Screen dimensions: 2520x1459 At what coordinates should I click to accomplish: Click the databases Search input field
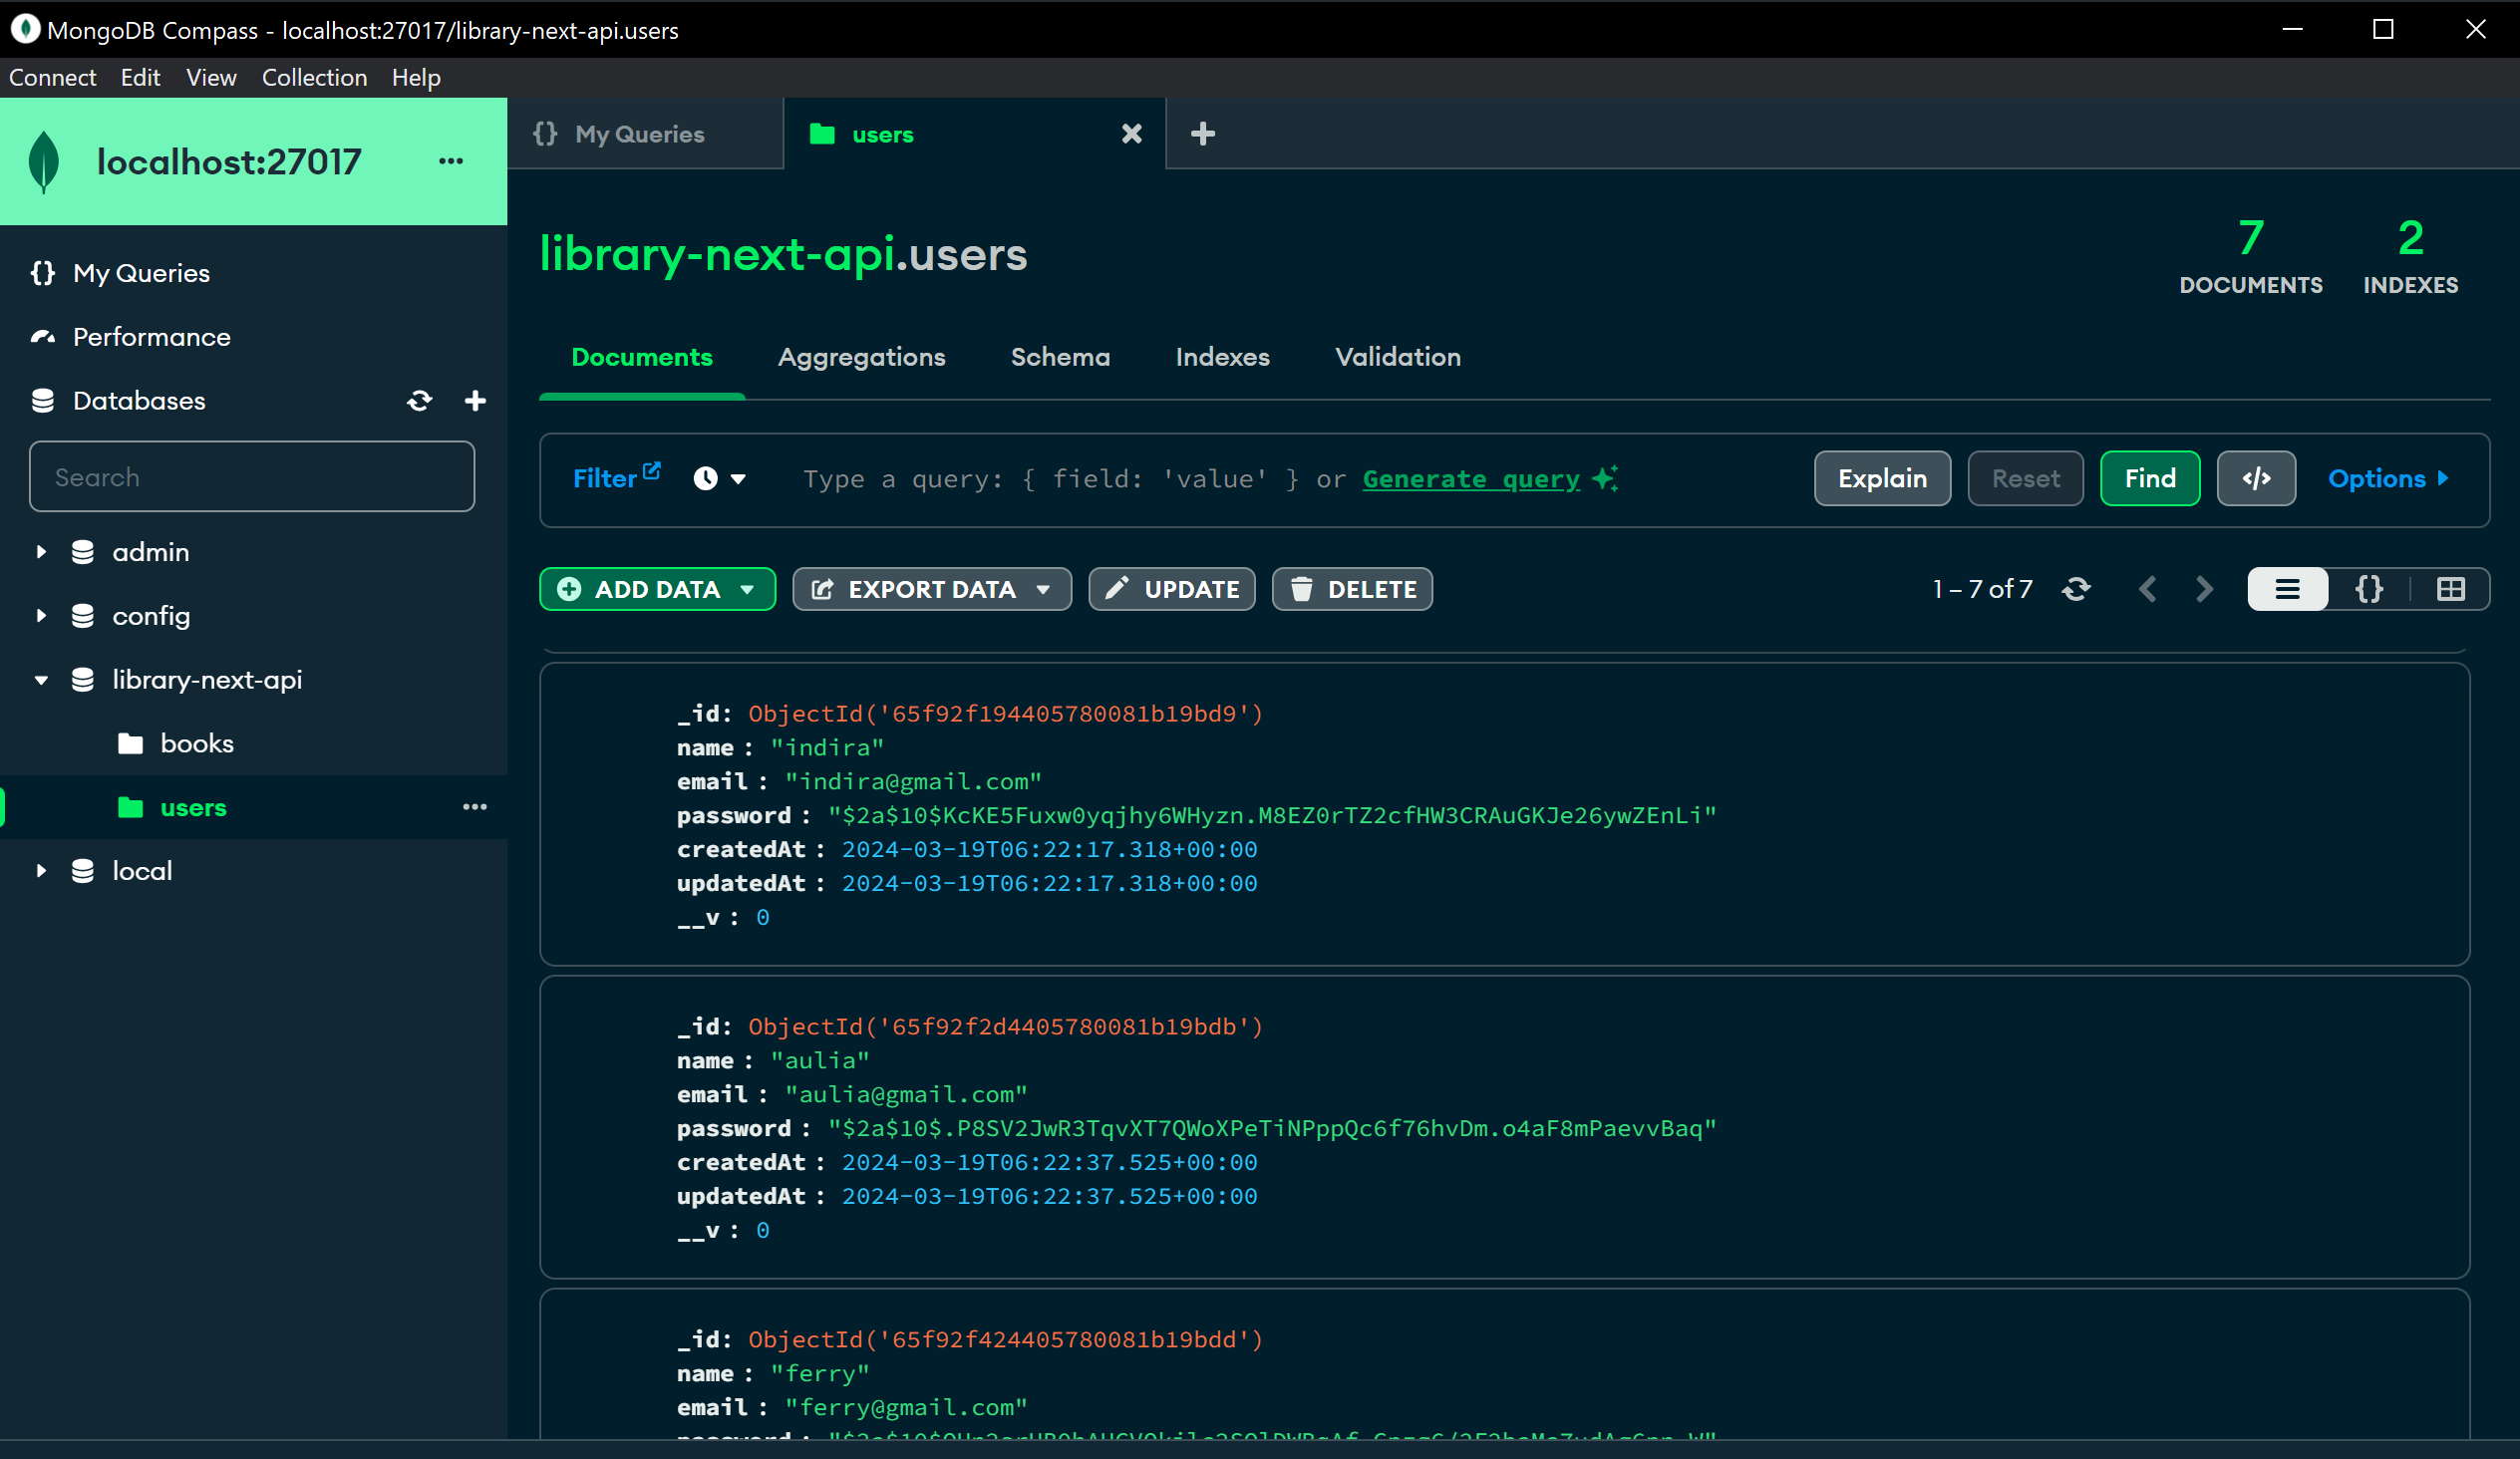click(252, 477)
